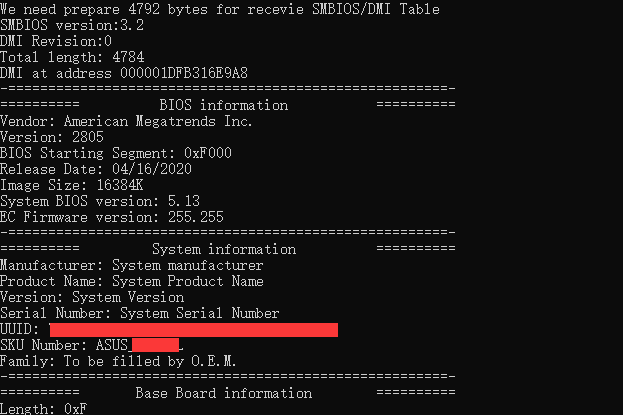Screen dimensions: 623x415
Task: Click the DMI Revision:0 text
Action: 56,41
